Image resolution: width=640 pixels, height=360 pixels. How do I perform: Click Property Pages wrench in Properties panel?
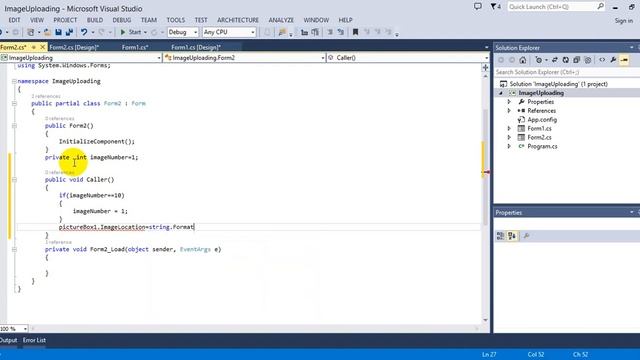pyautogui.click(x=527, y=236)
